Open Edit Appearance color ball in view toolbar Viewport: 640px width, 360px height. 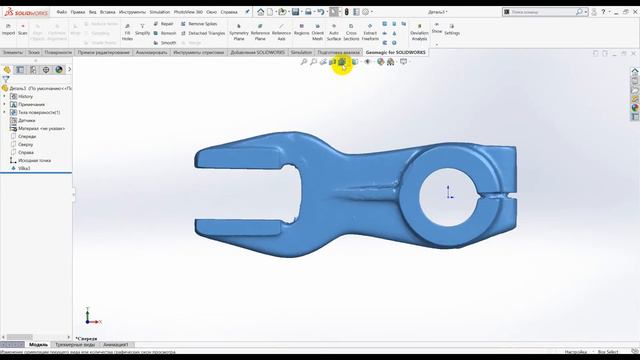point(380,62)
